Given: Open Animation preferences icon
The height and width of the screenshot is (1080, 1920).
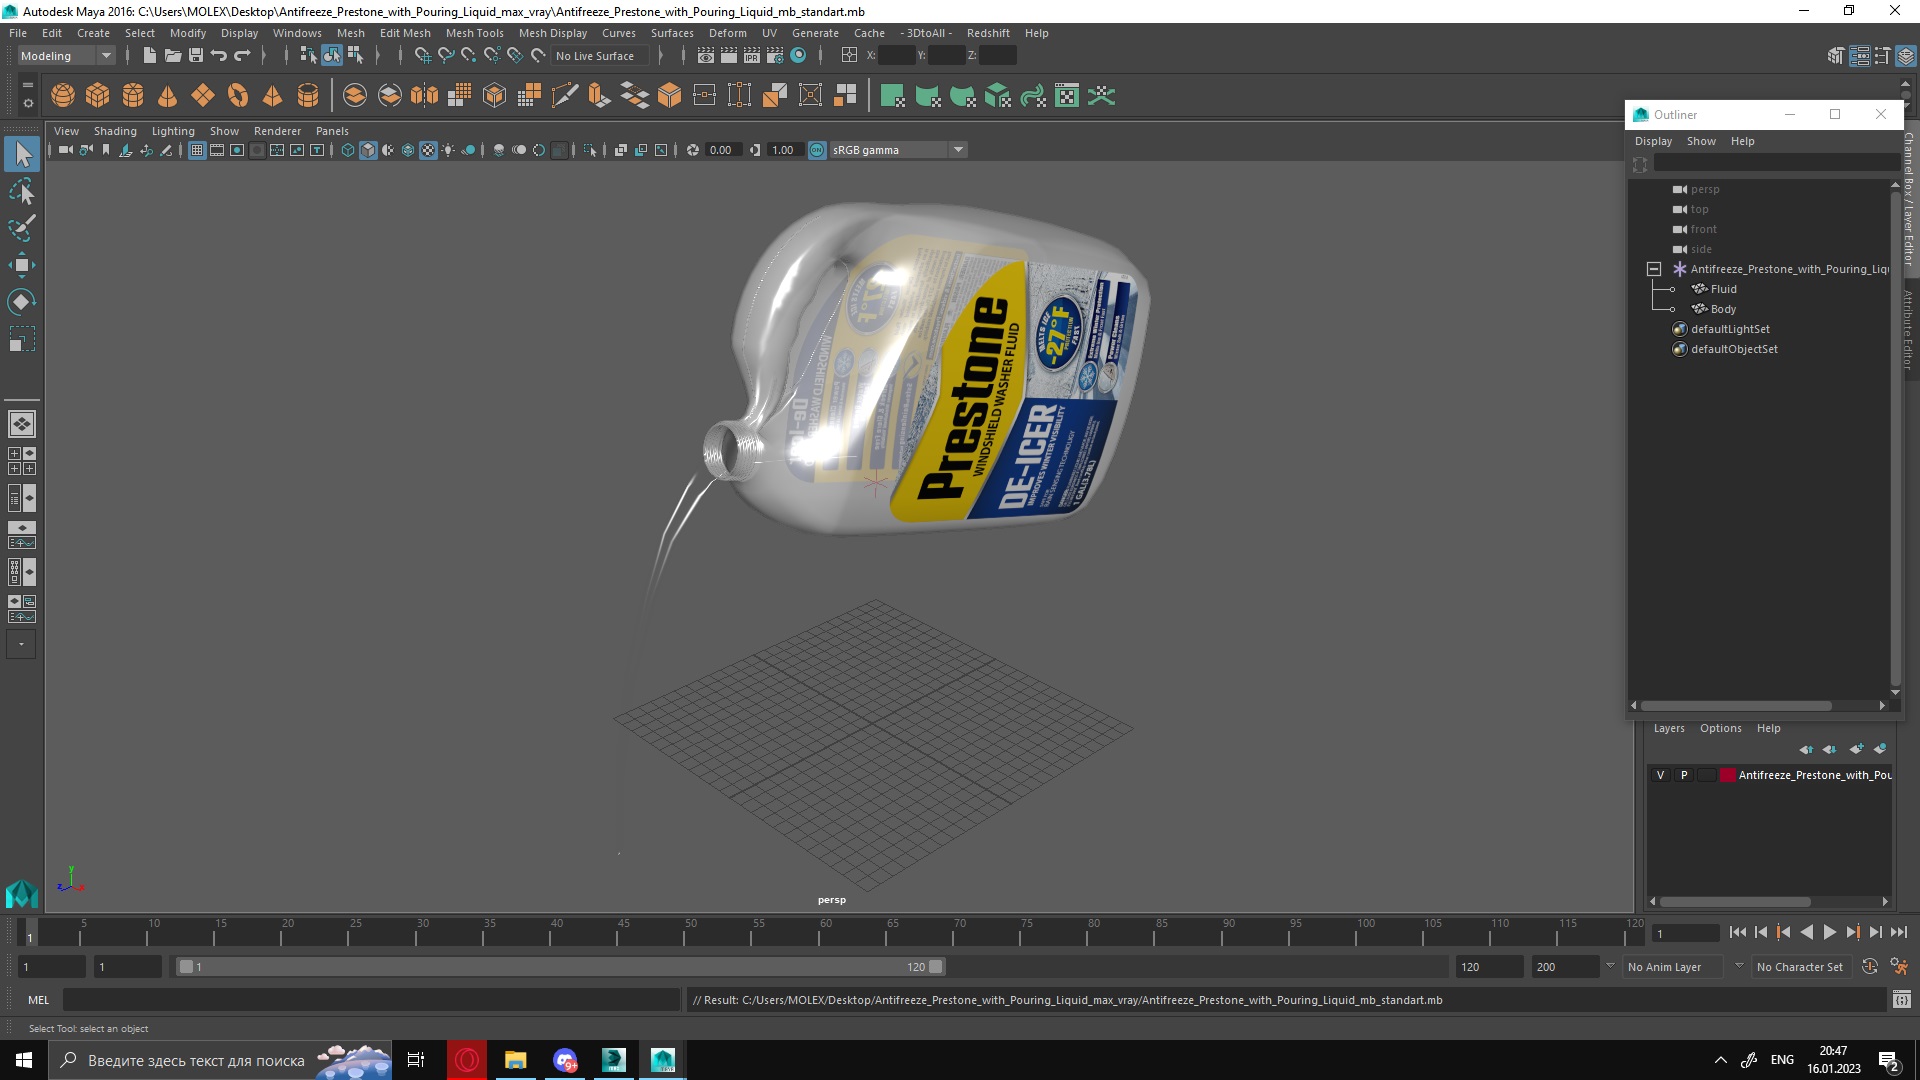Looking at the screenshot, I should [x=1899, y=967].
